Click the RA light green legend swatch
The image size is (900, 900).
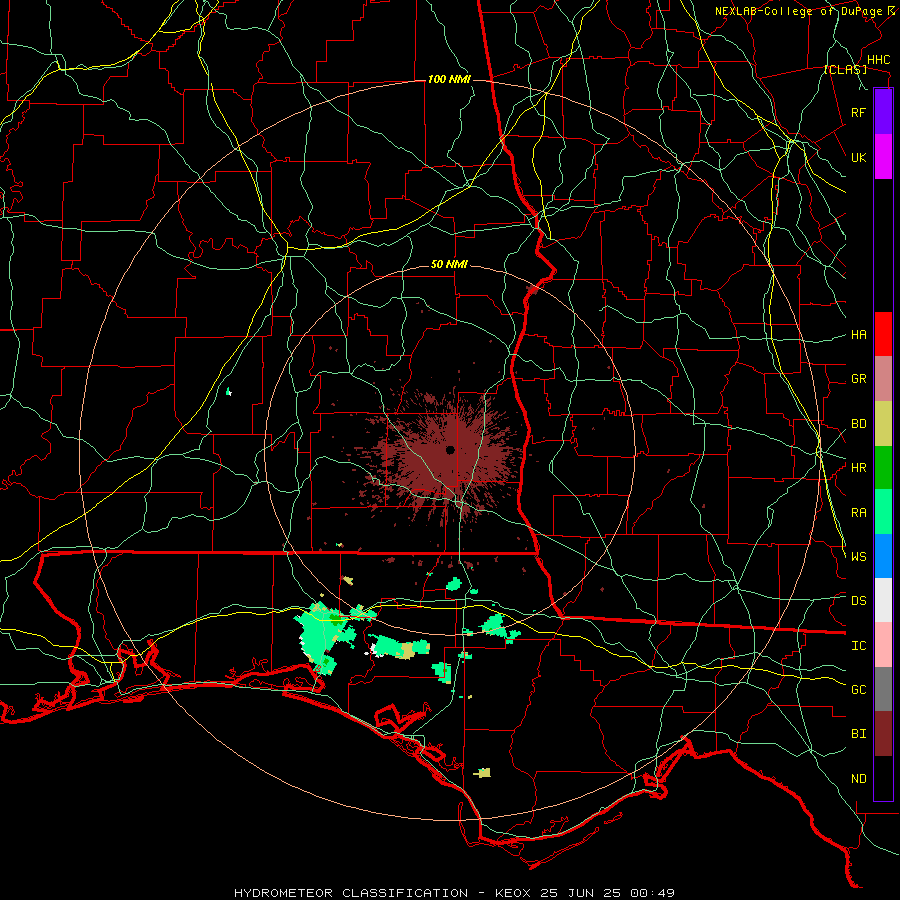pyautogui.click(x=883, y=512)
